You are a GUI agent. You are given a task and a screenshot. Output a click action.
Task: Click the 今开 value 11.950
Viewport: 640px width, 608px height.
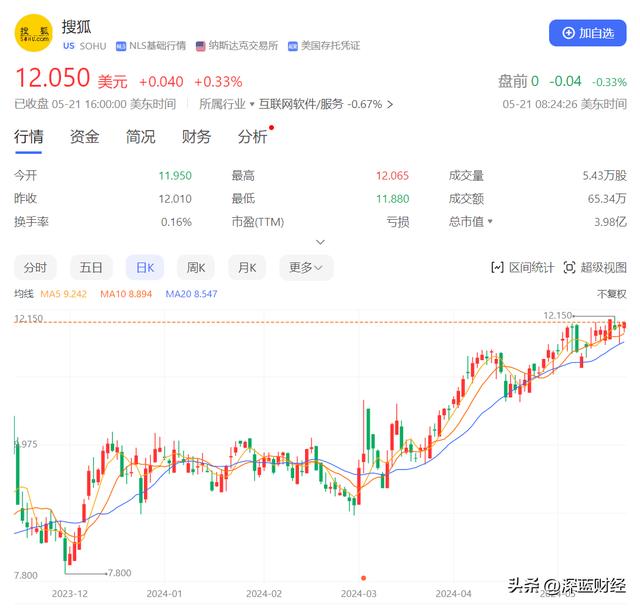pyautogui.click(x=175, y=176)
